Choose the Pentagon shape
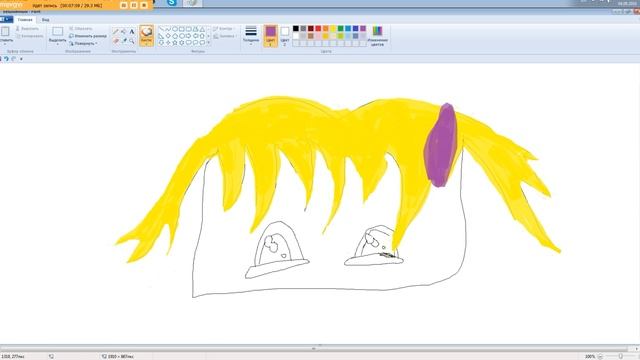The image size is (640, 360). point(175,36)
